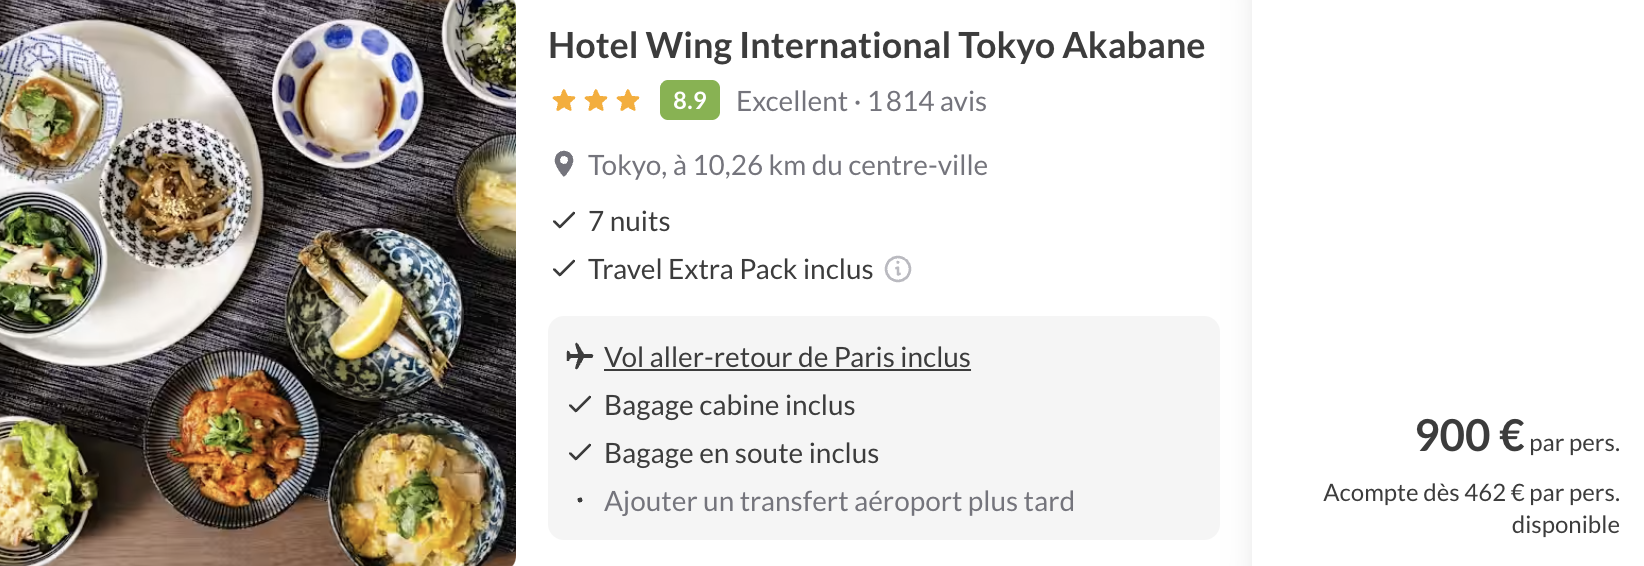1644x566 pixels.
Task: Click the airplane icon beside the flight link
Action: click(580, 356)
